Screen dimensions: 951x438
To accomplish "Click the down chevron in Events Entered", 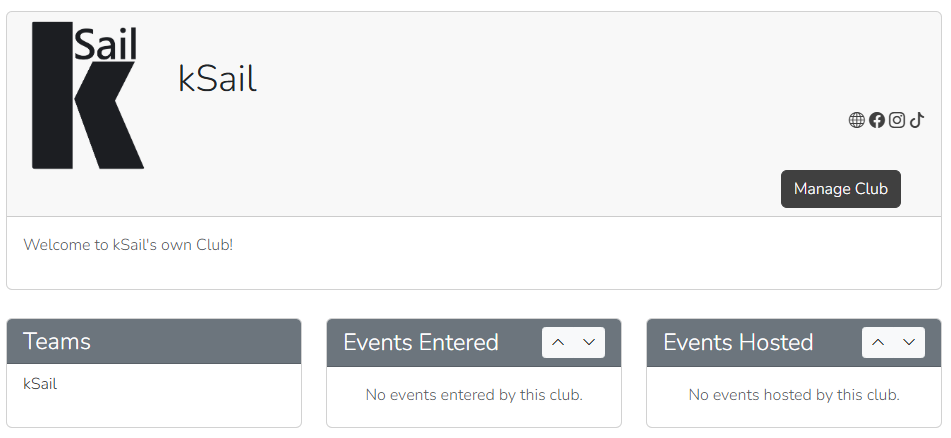I will (x=589, y=342).
